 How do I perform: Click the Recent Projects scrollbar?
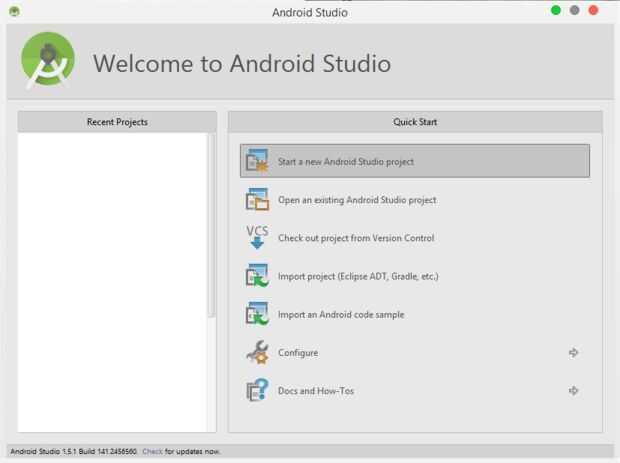click(x=212, y=225)
